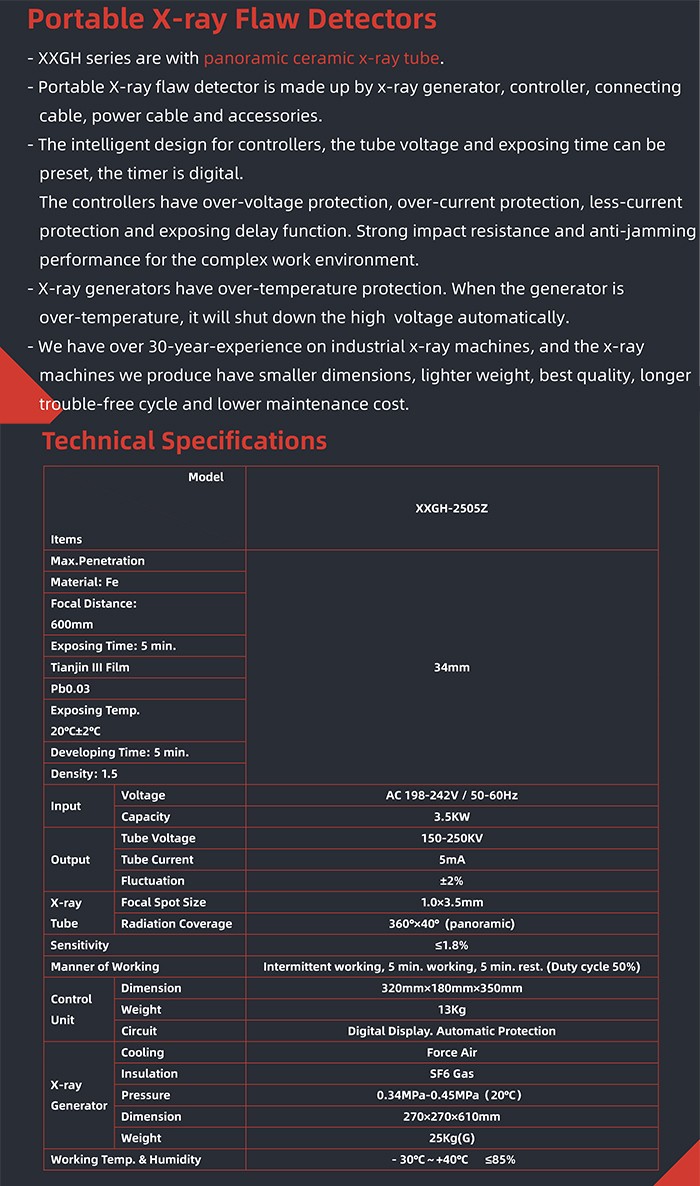Screen dimensions: 700x1186
Task: Select the Manner of Working duty cycle text
Action: (452, 966)
